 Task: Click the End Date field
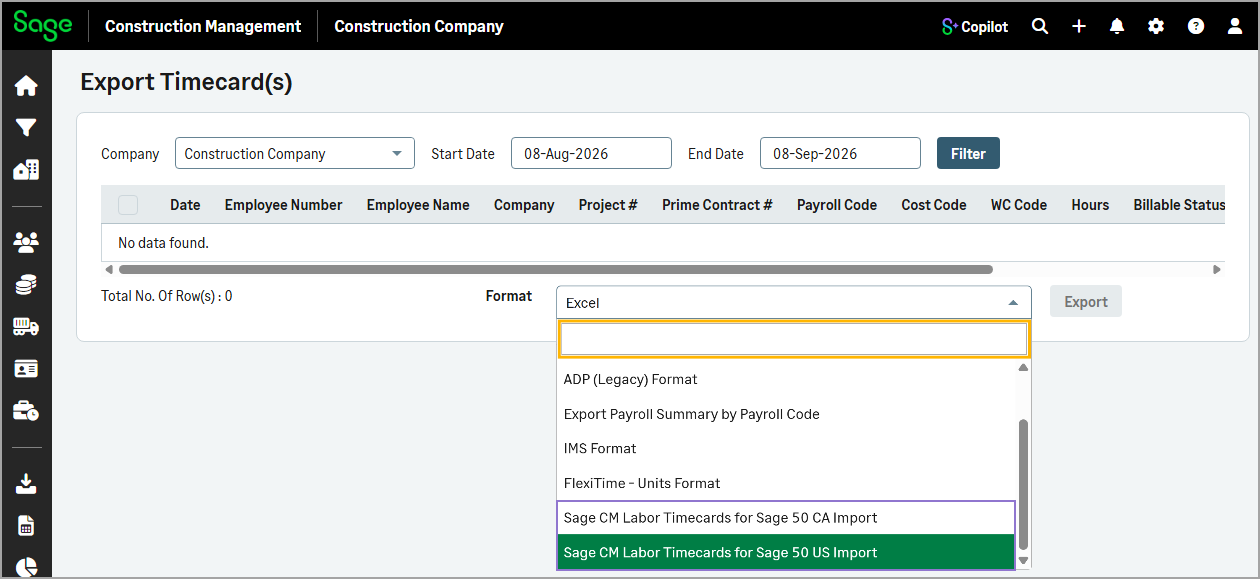pyautogui.click(x=840, y=154)
